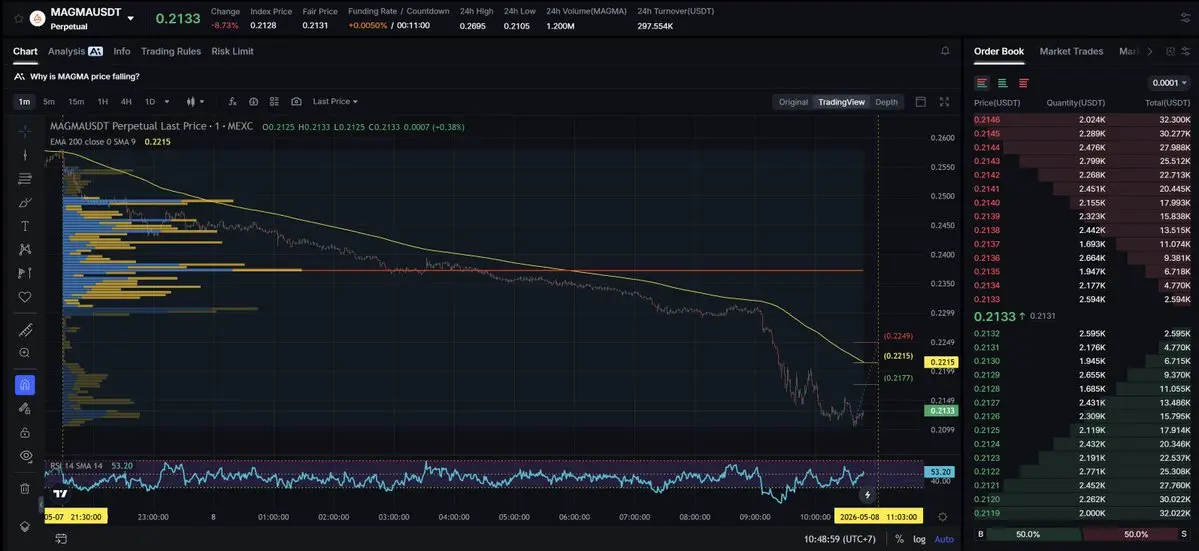1199x551 pixels.
Task: Open the Fibonacci and gann lines tool
Action: (24, 179)
